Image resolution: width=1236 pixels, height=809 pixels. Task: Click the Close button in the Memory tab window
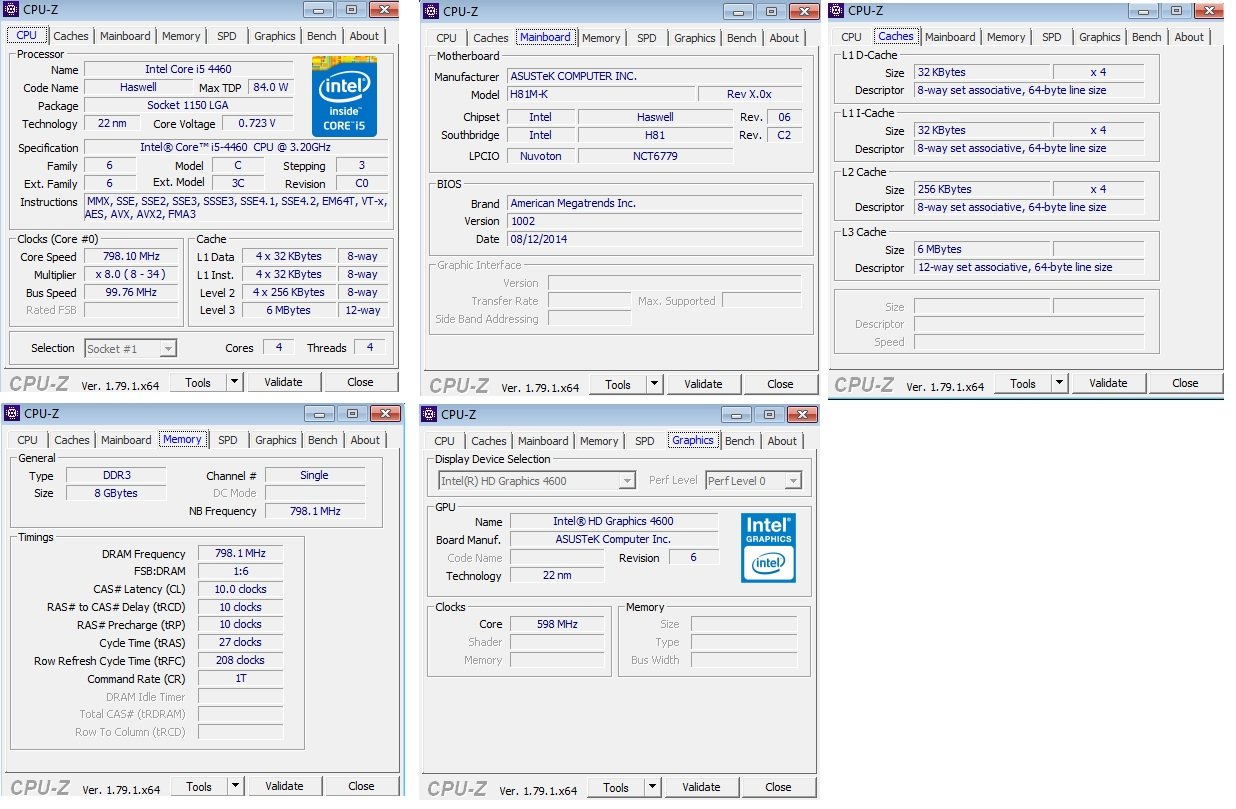361,786
